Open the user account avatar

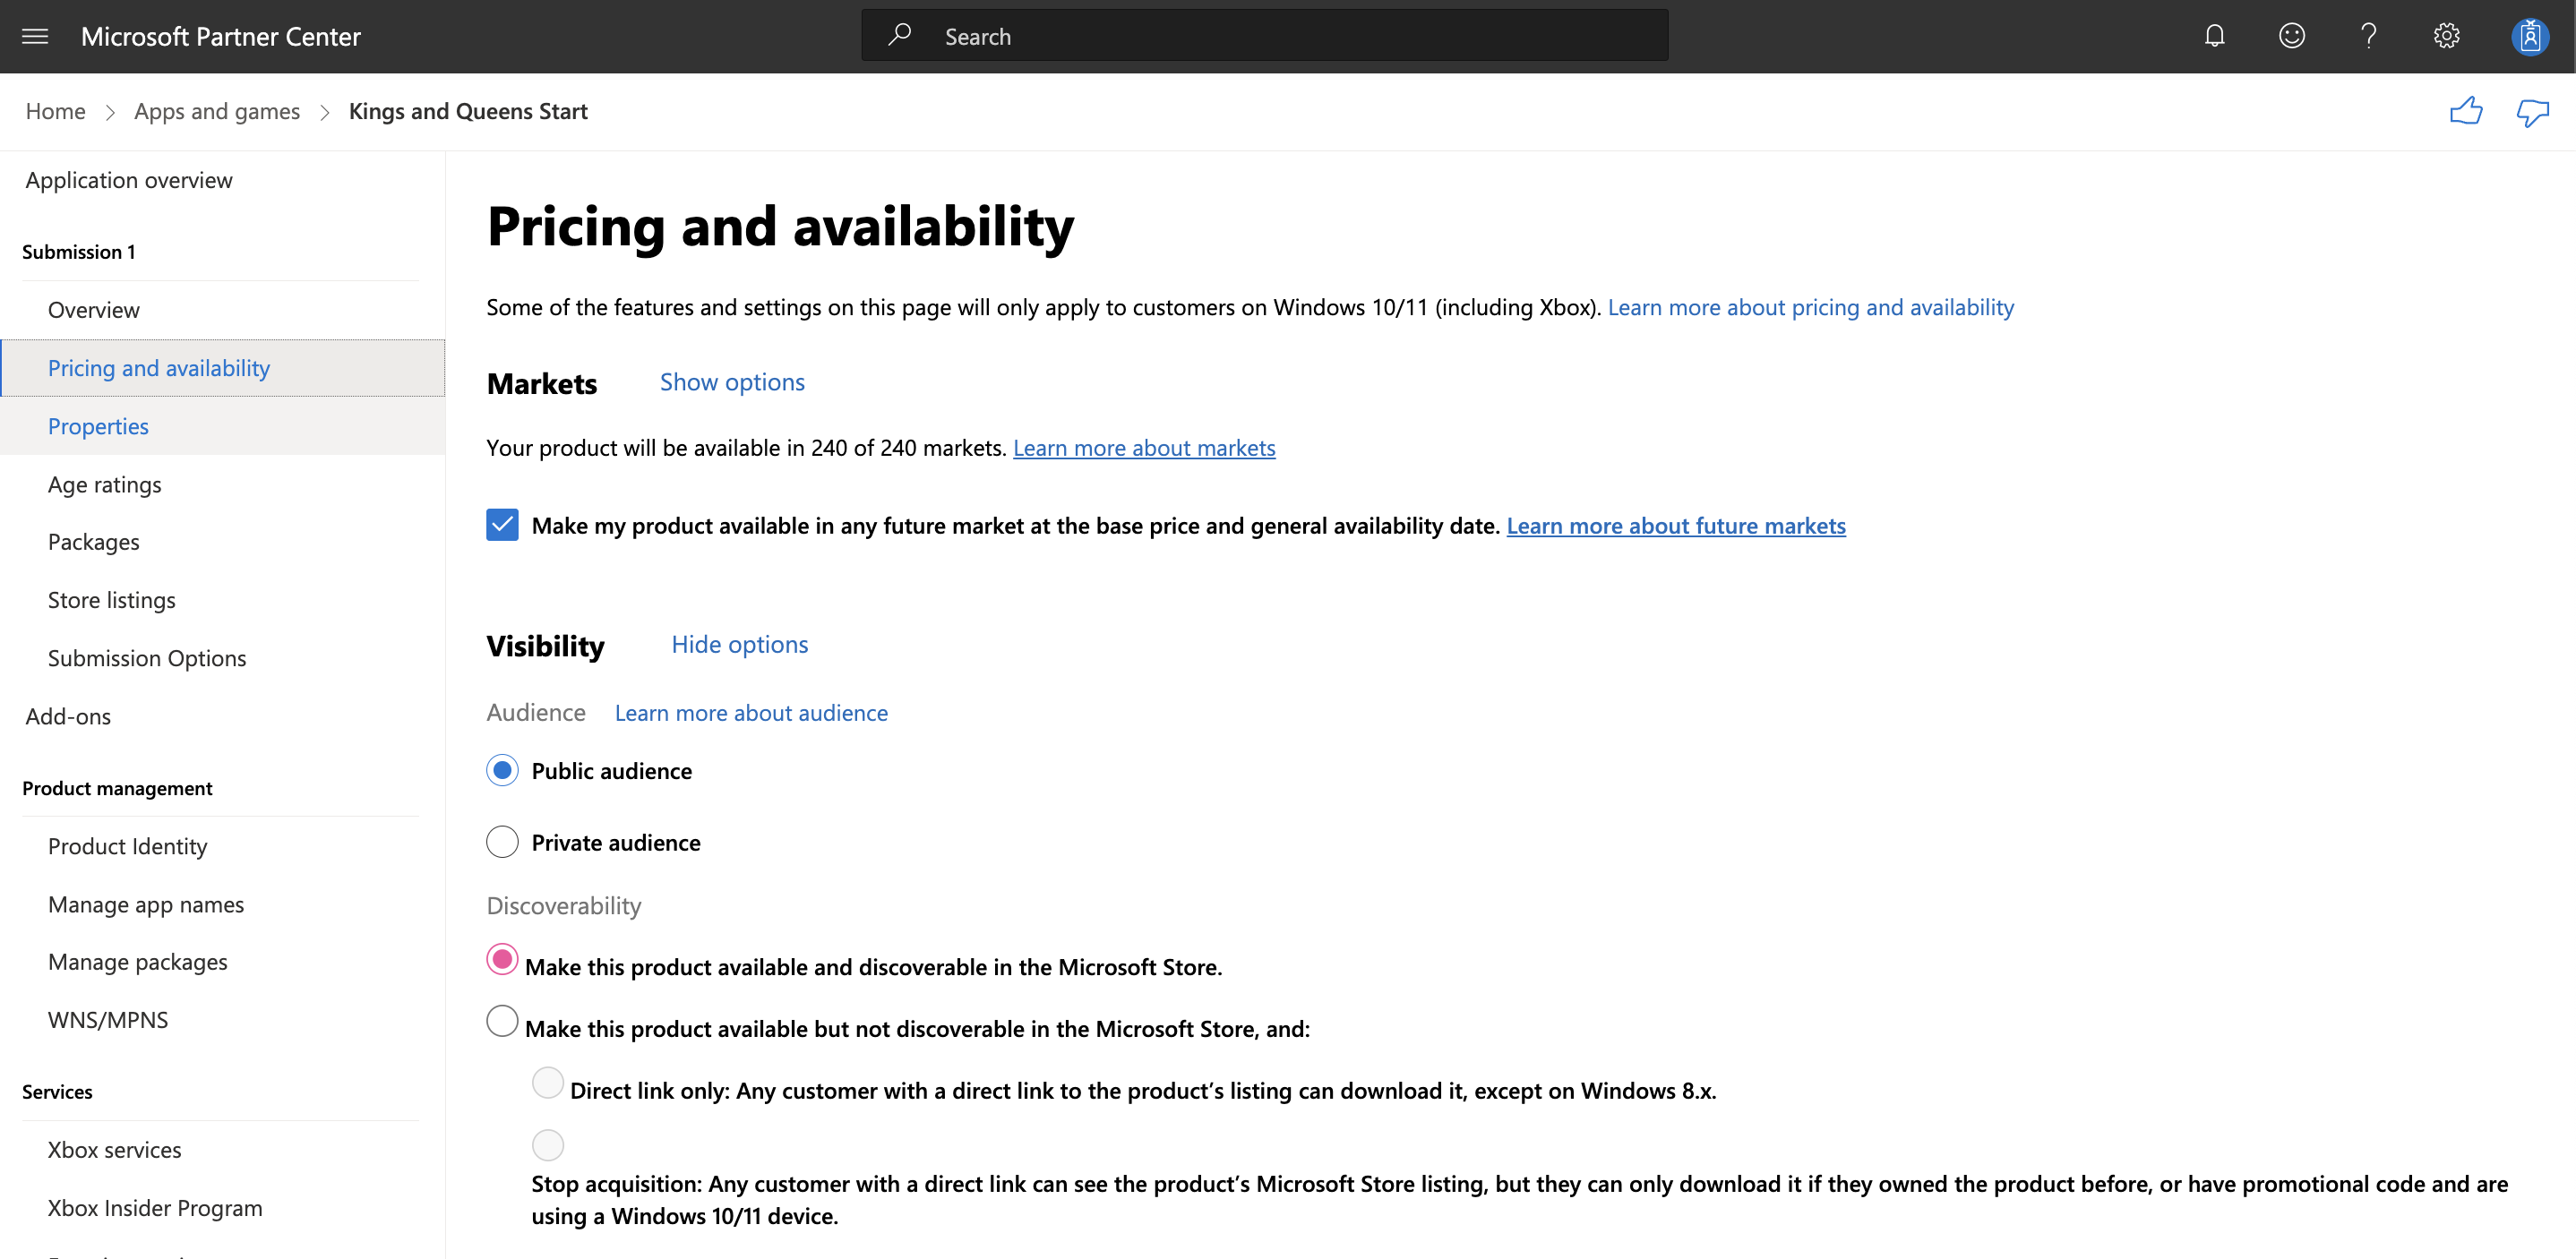2530,37
